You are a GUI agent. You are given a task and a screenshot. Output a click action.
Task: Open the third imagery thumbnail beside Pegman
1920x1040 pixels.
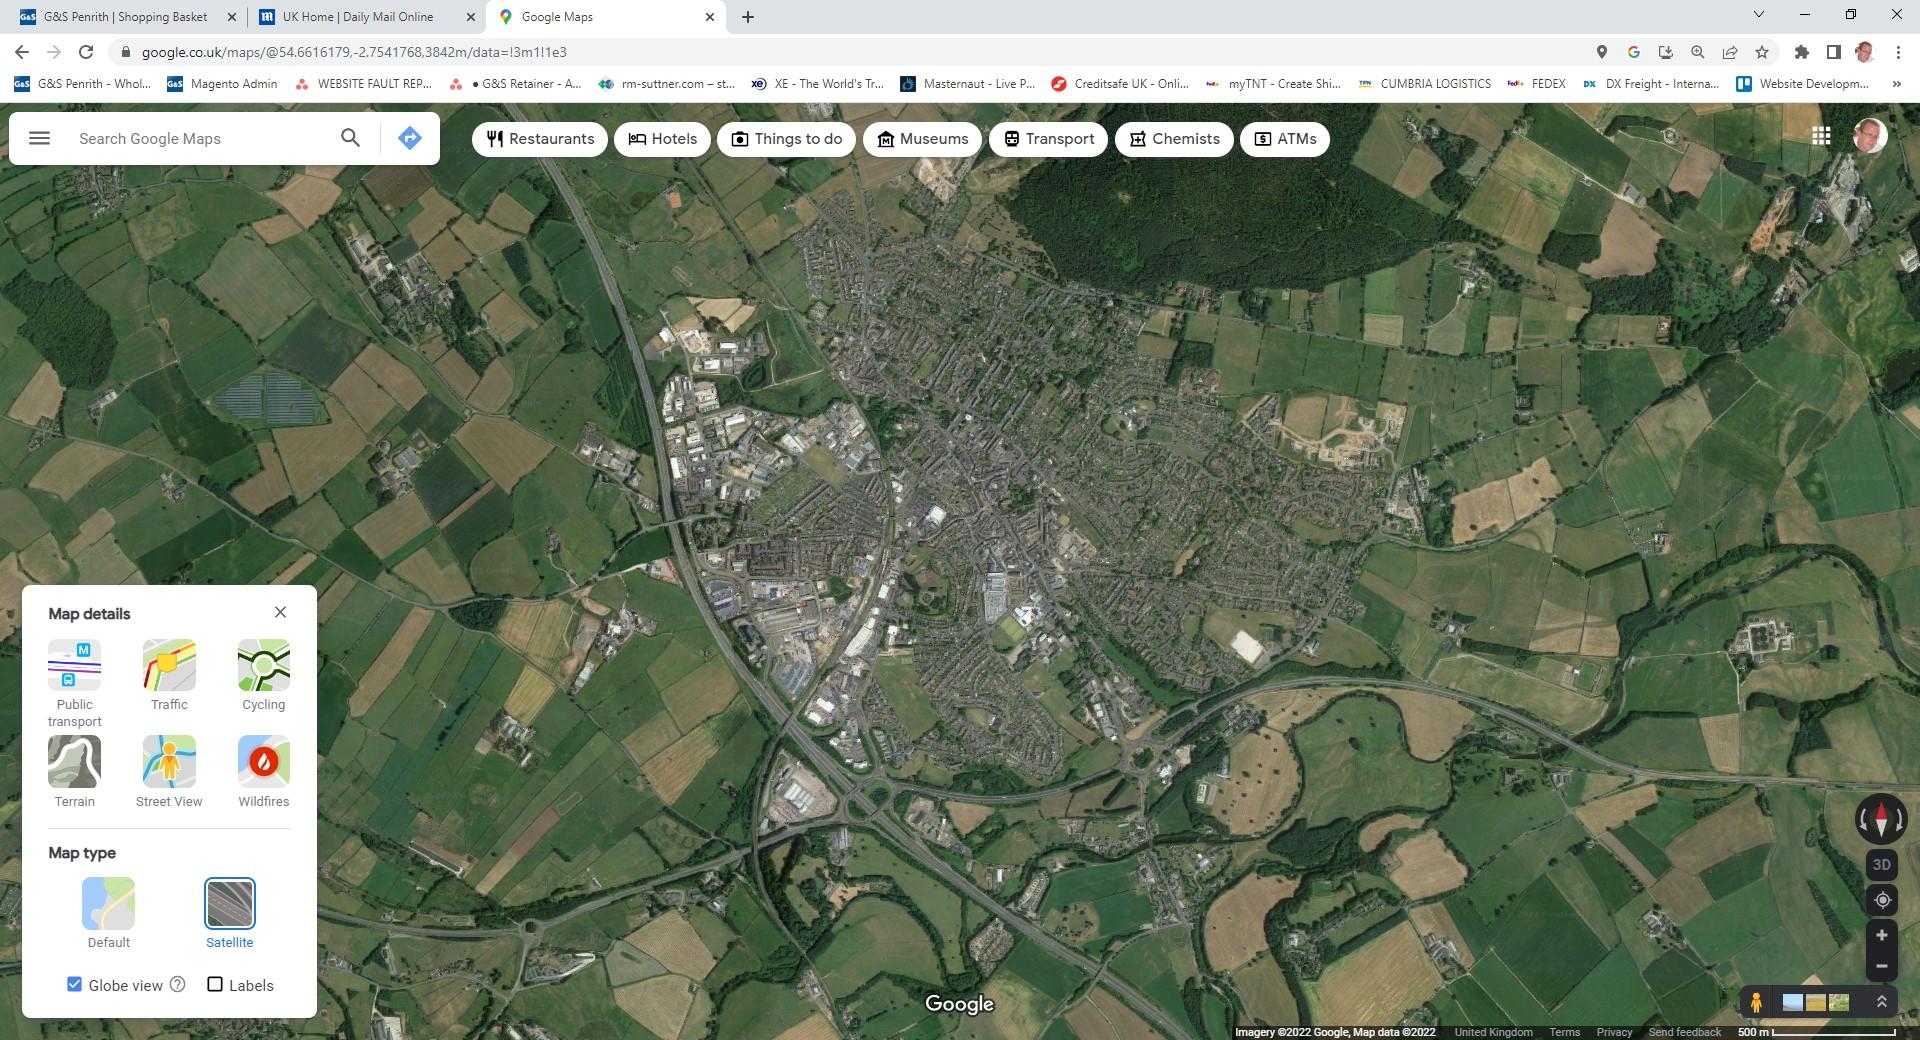(1839, 1002)
